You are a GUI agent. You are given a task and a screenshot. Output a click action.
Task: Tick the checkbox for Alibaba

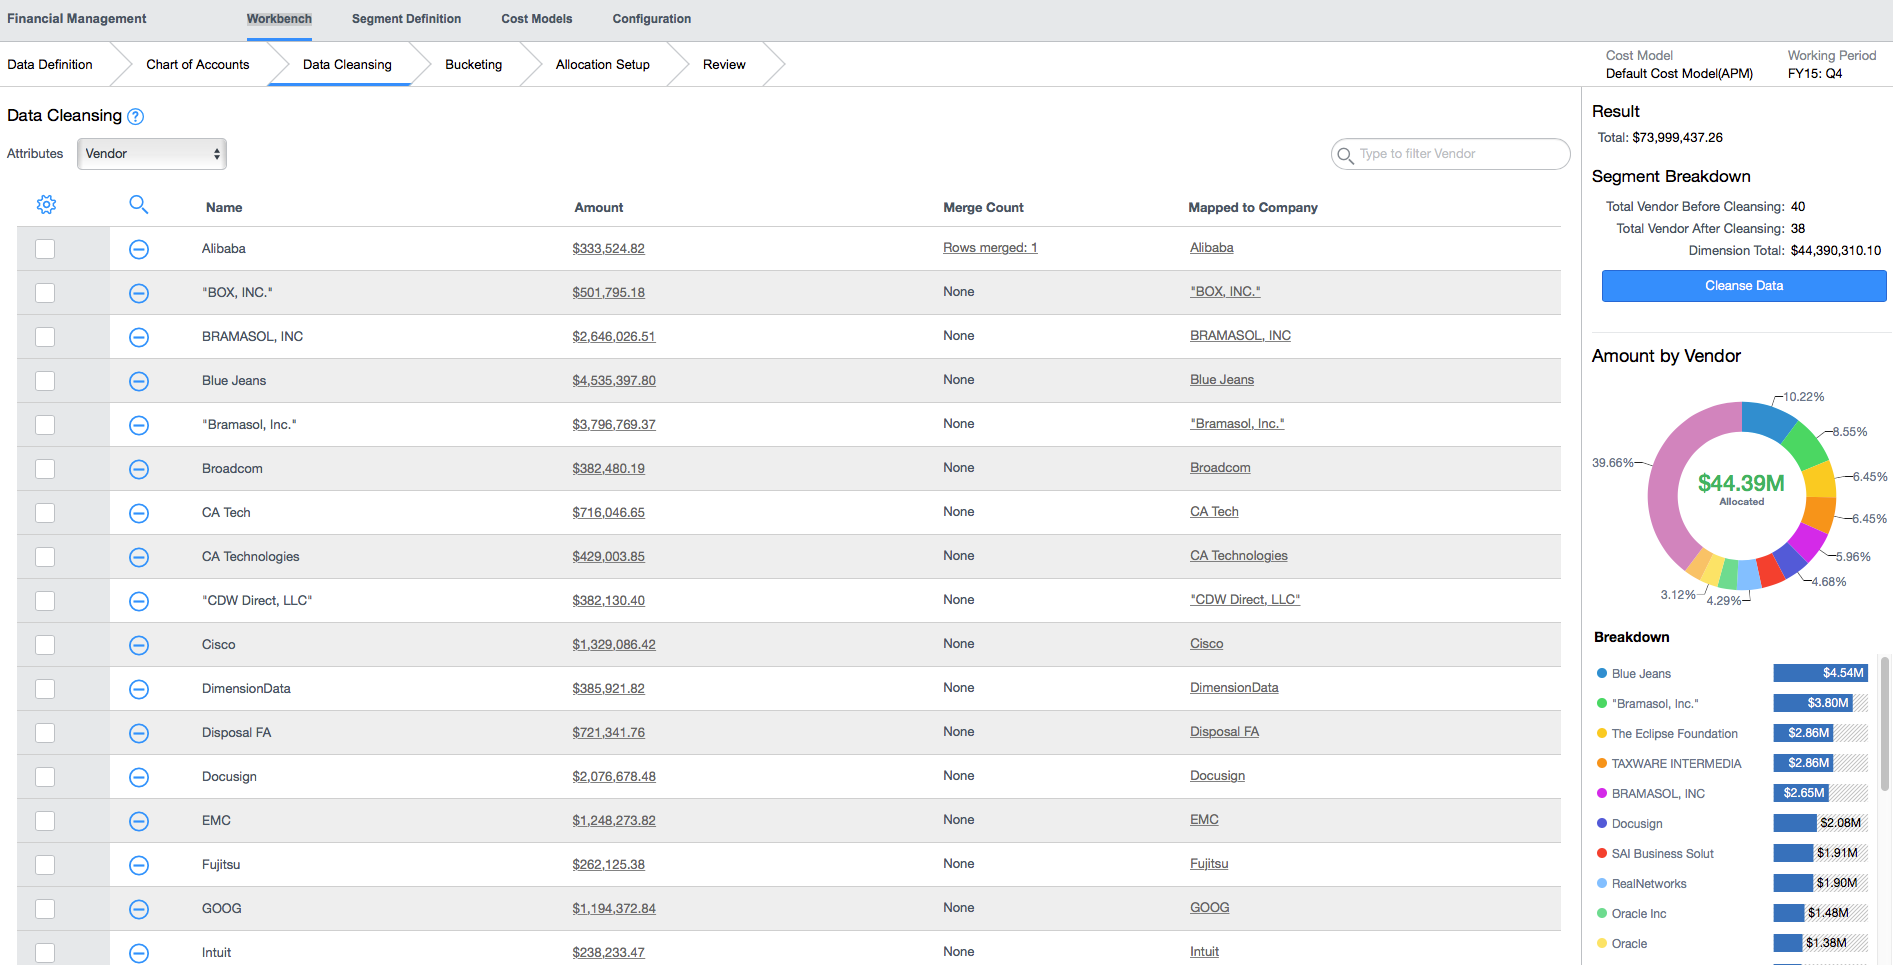tap(45, 249)
